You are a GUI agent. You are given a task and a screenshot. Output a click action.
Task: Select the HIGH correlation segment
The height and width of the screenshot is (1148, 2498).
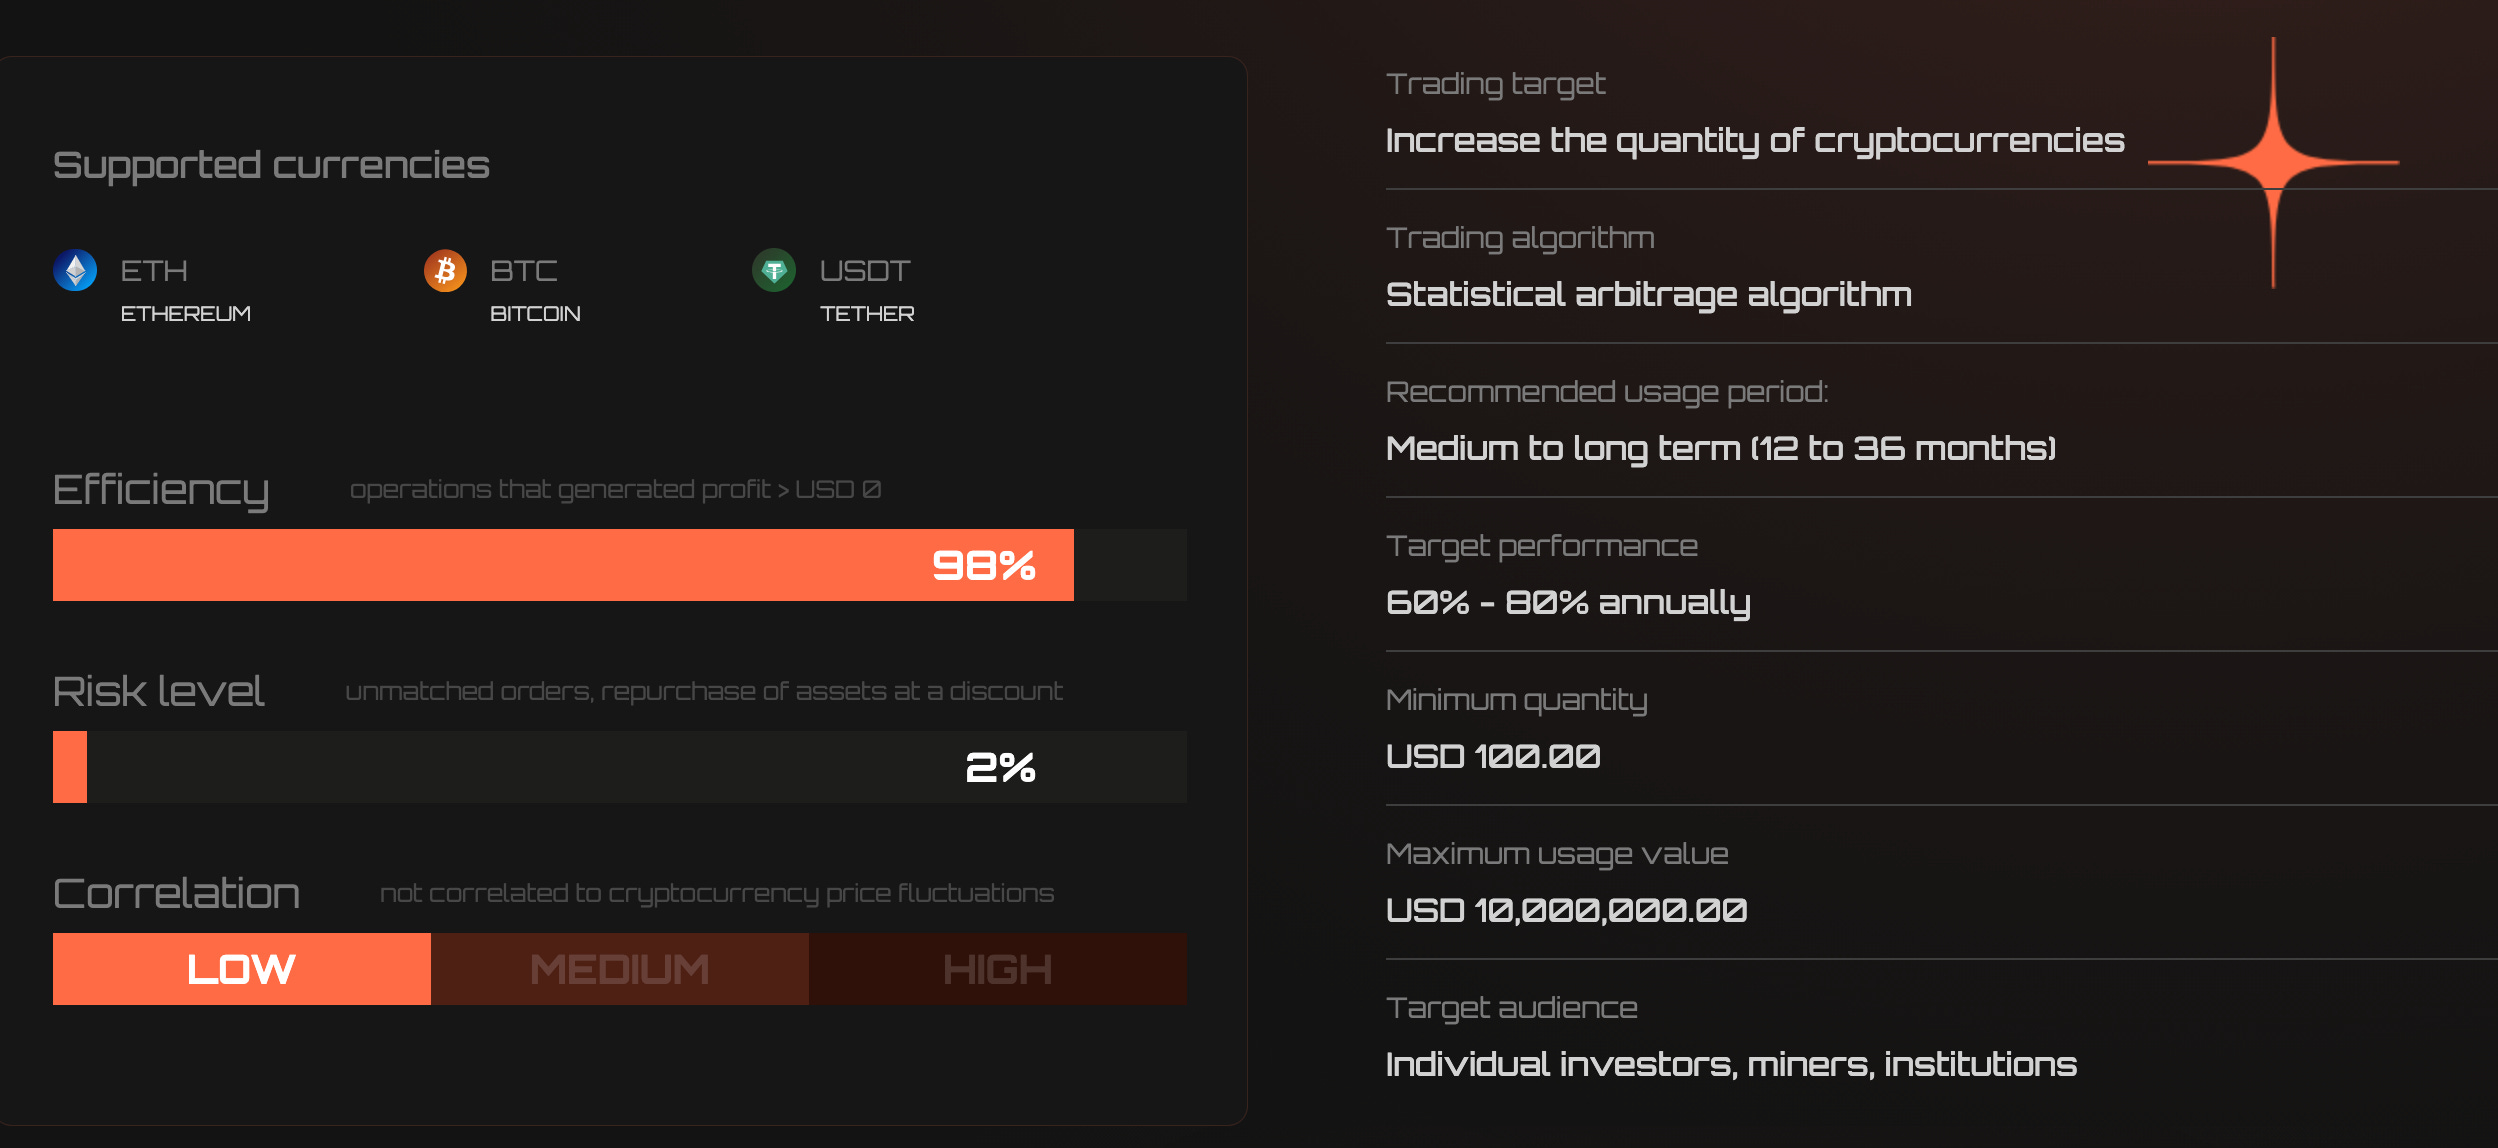(998, 969)
